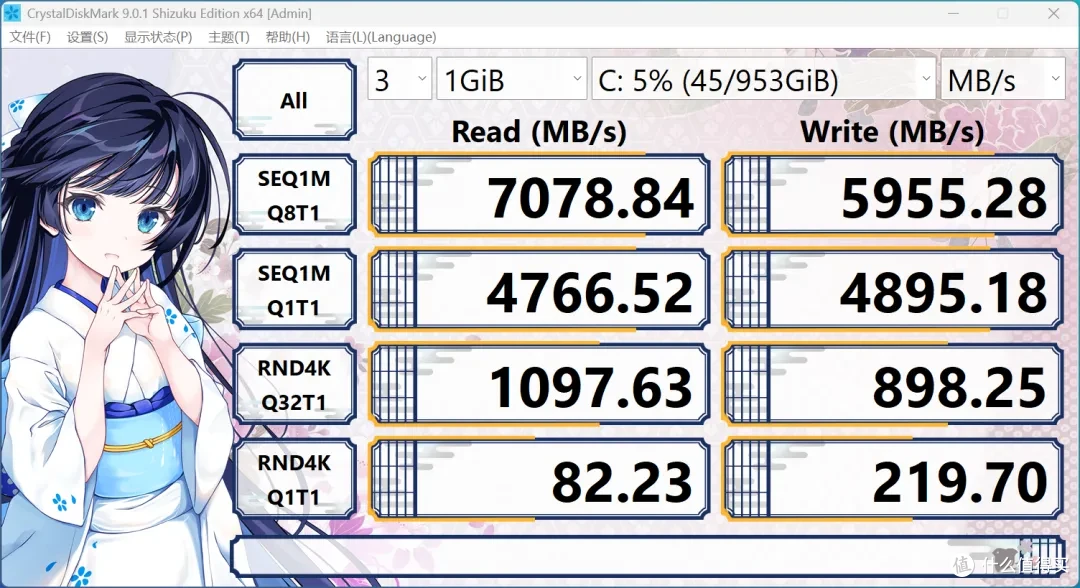Open the 1GiB test size dropdown

click(x=512, y=80)
